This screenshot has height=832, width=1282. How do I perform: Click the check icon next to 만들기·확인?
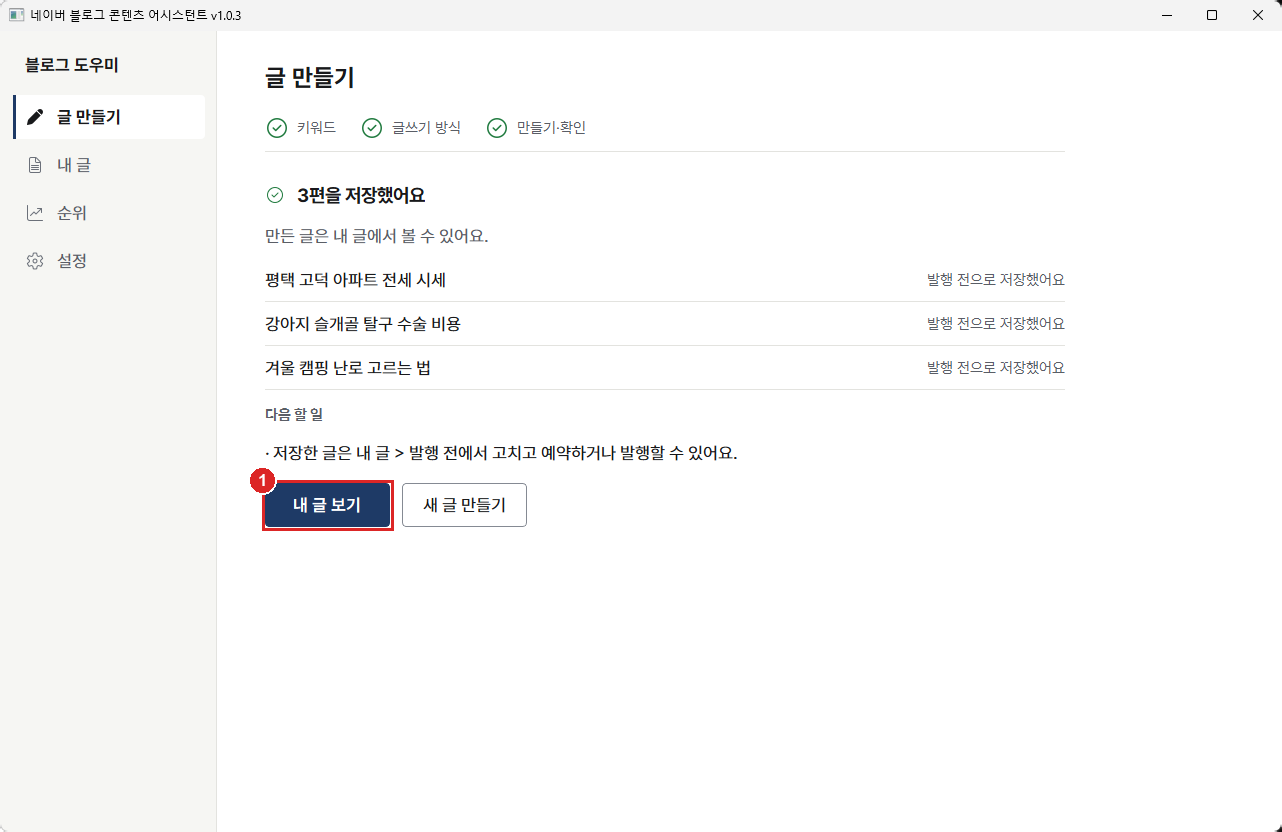[x=497, y=128]
